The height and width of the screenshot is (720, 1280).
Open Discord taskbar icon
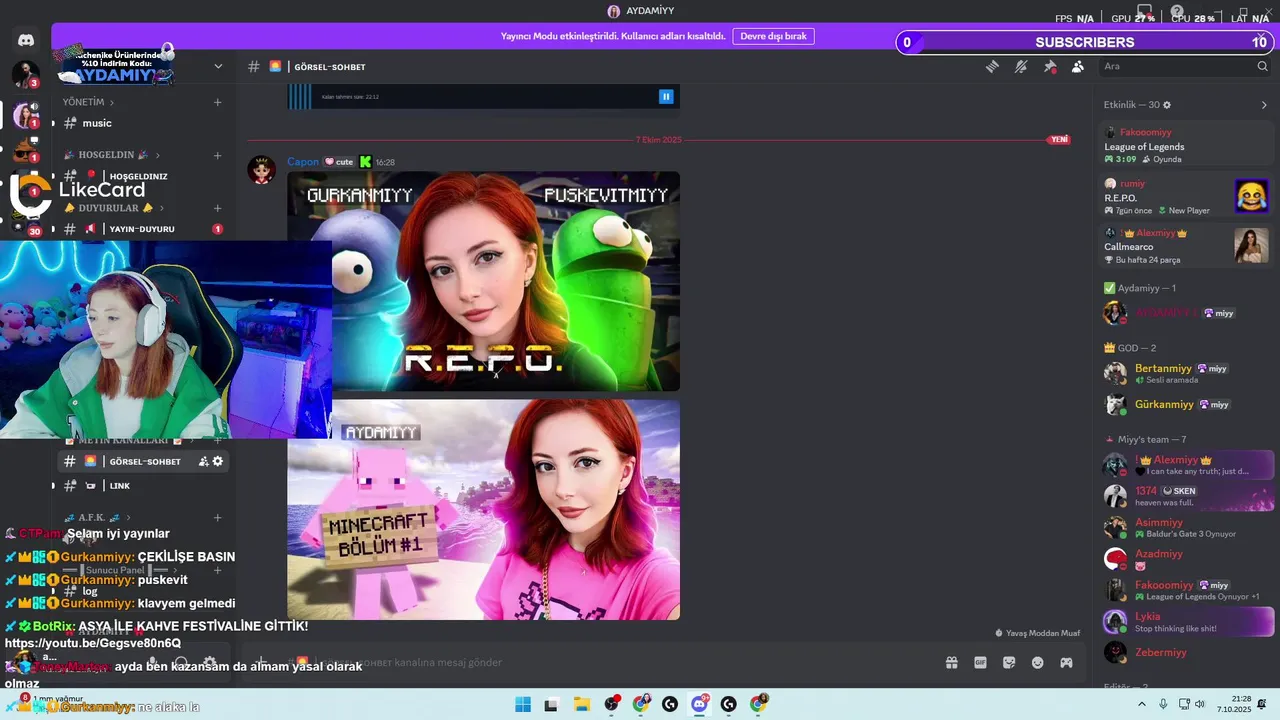click(699, 704)
